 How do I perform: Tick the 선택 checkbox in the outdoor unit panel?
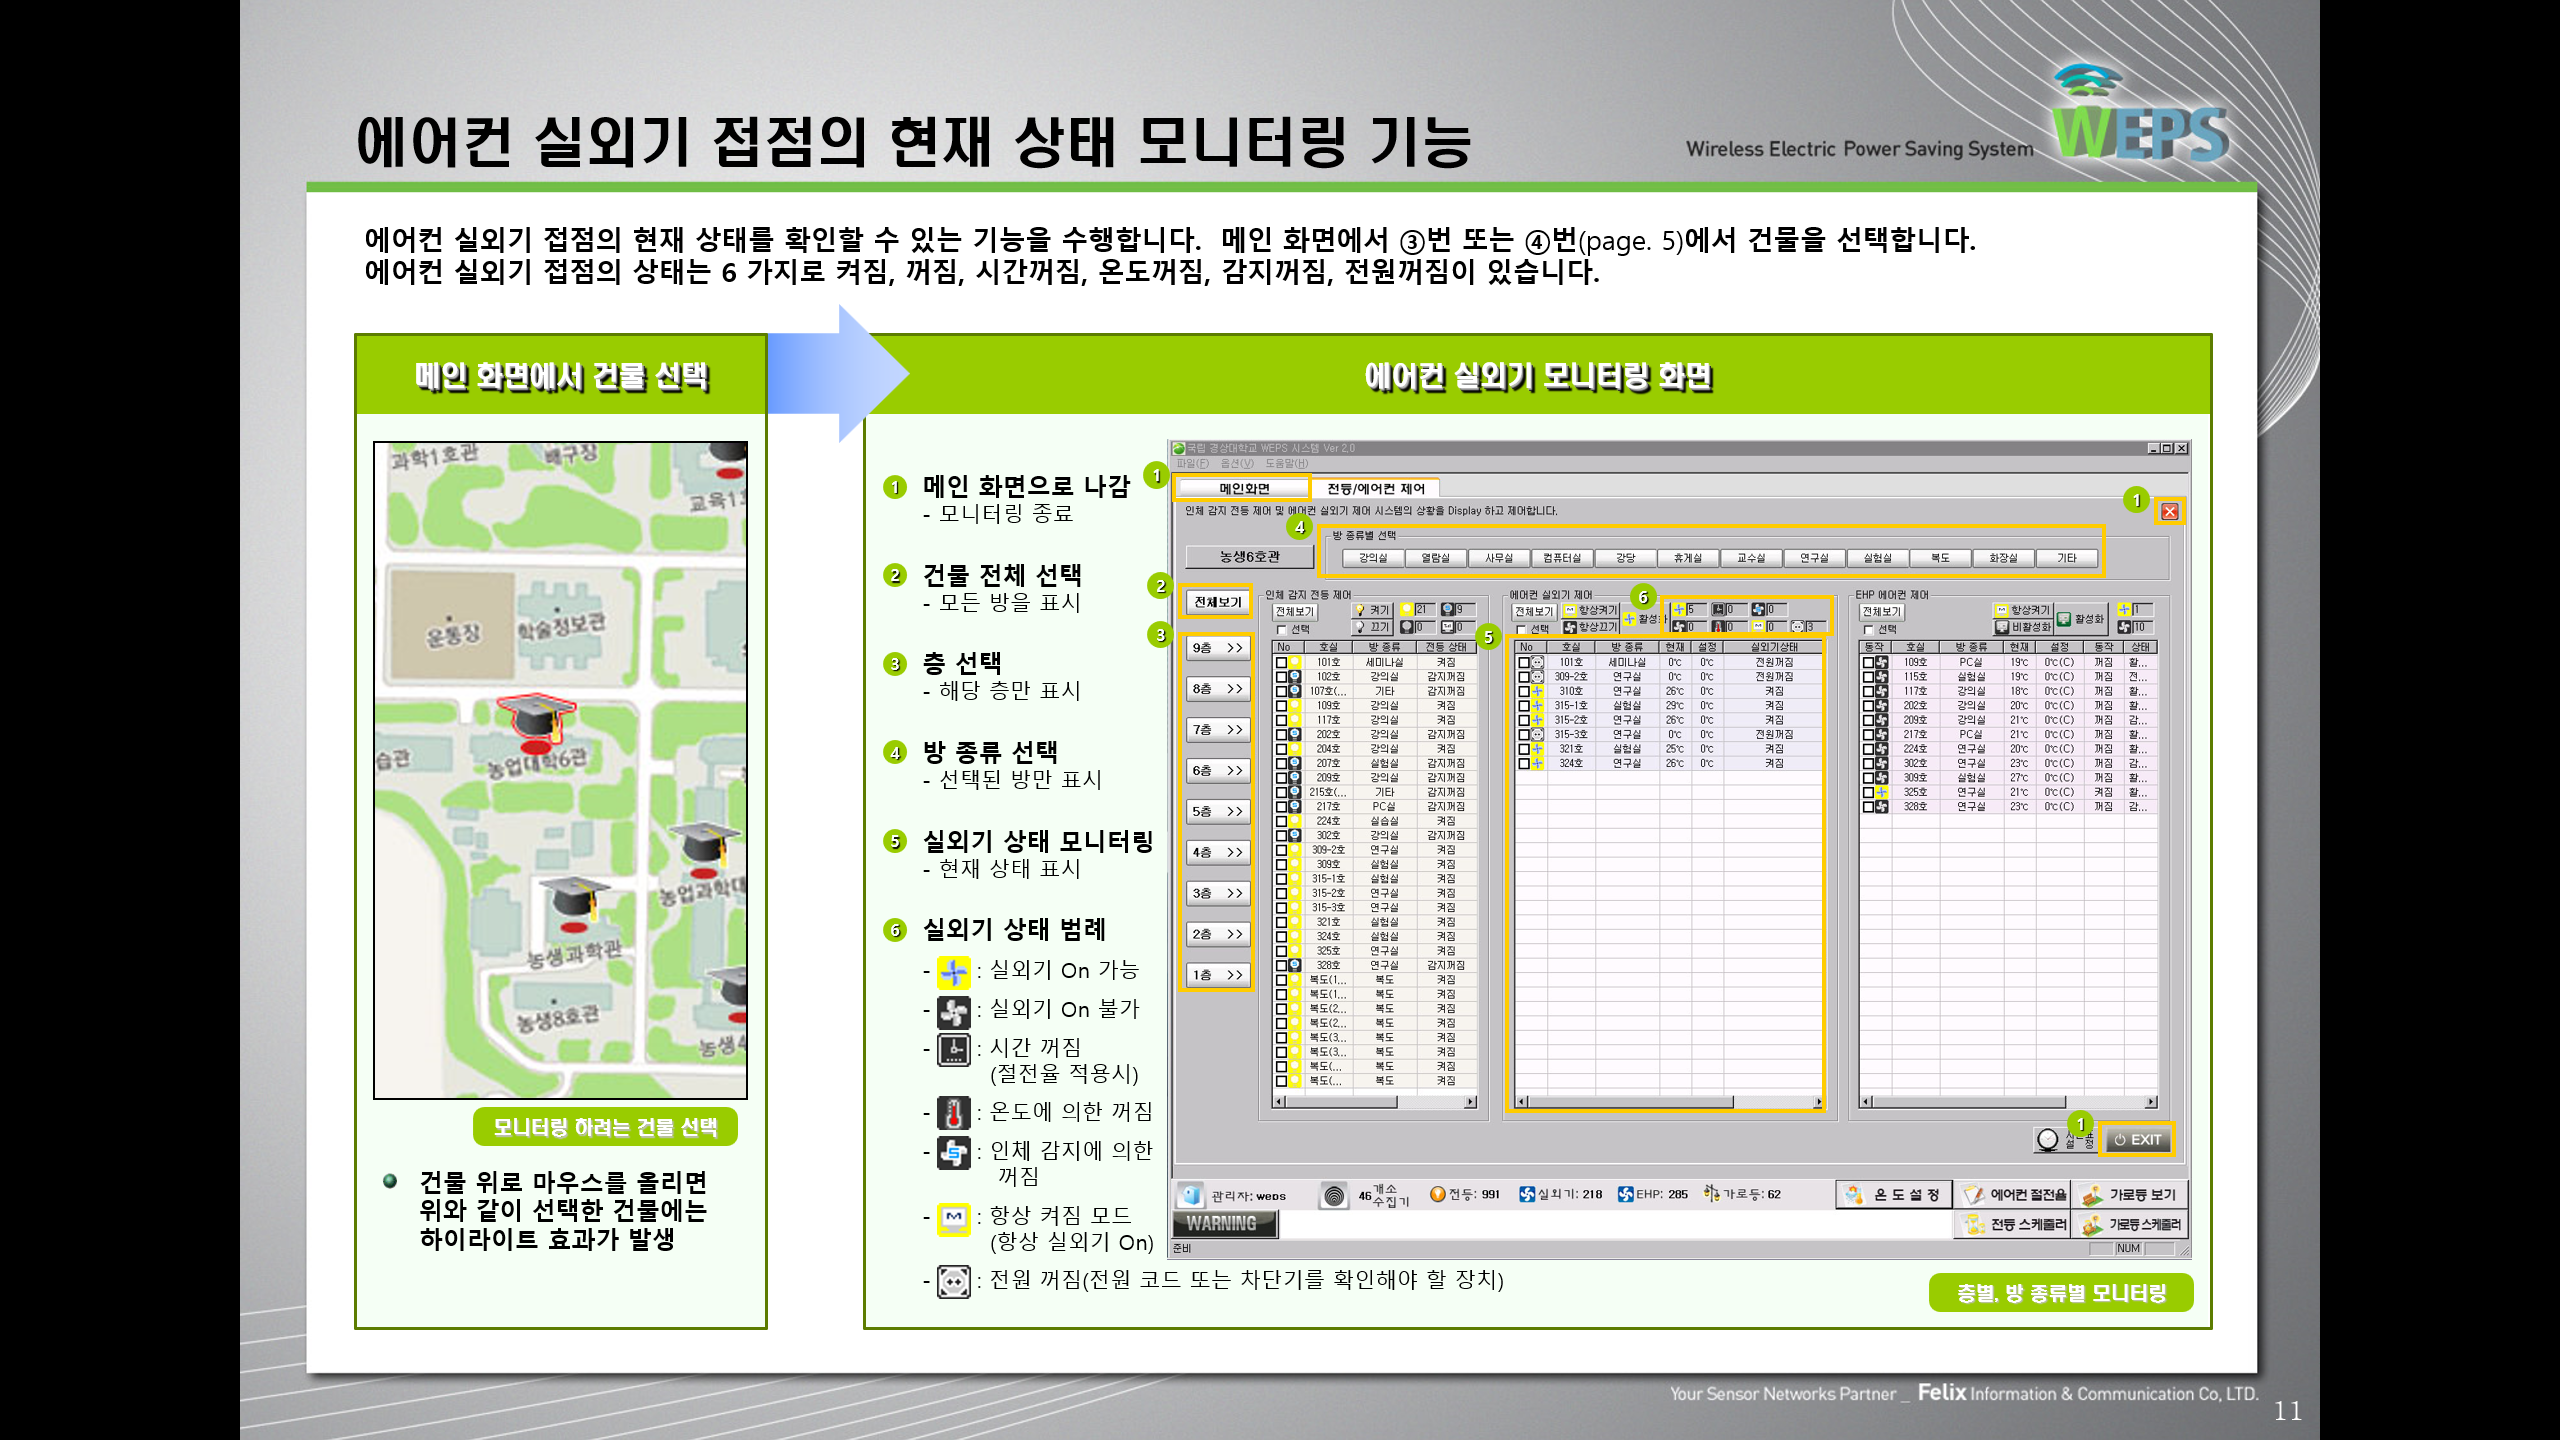(1522, 629)
